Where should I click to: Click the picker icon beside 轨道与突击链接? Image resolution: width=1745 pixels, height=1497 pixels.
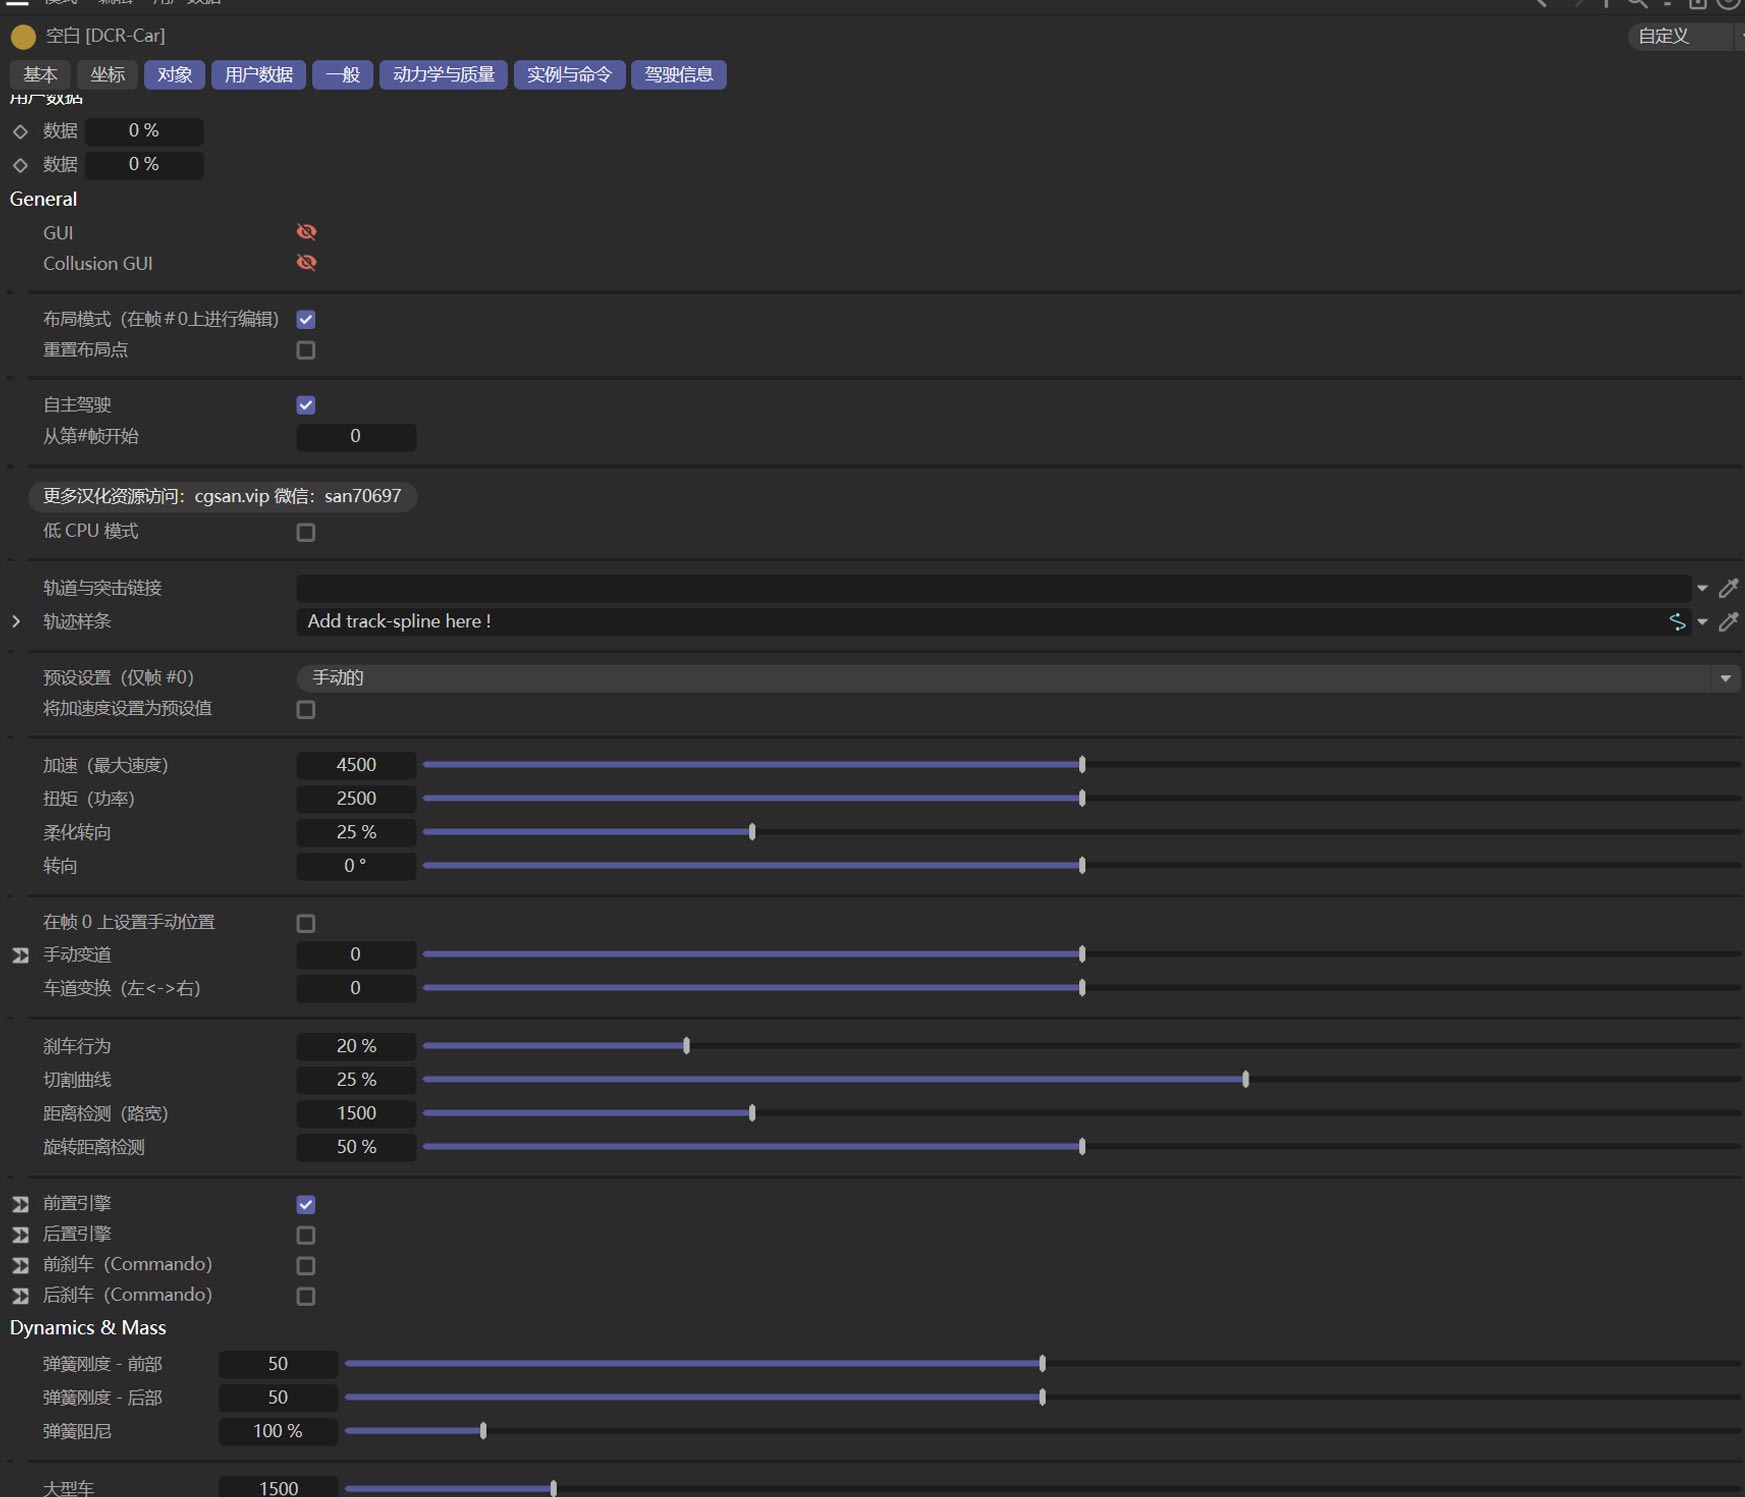[1728, 588]
